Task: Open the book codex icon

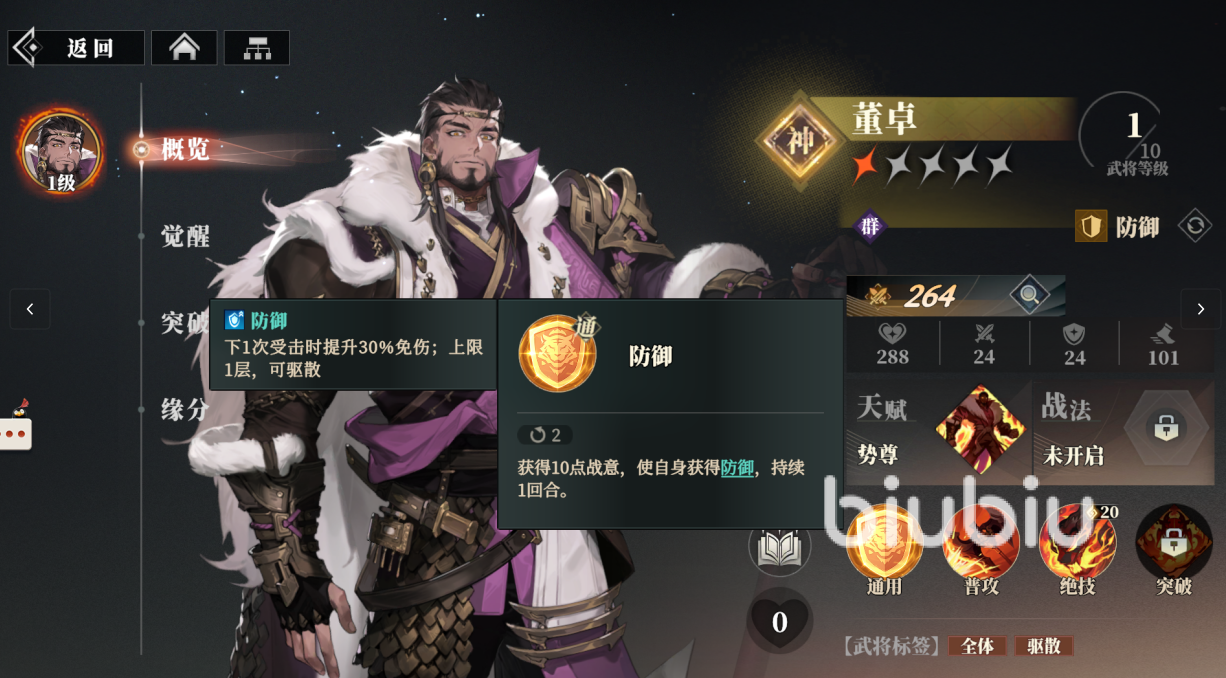Action: coord(780,547)
